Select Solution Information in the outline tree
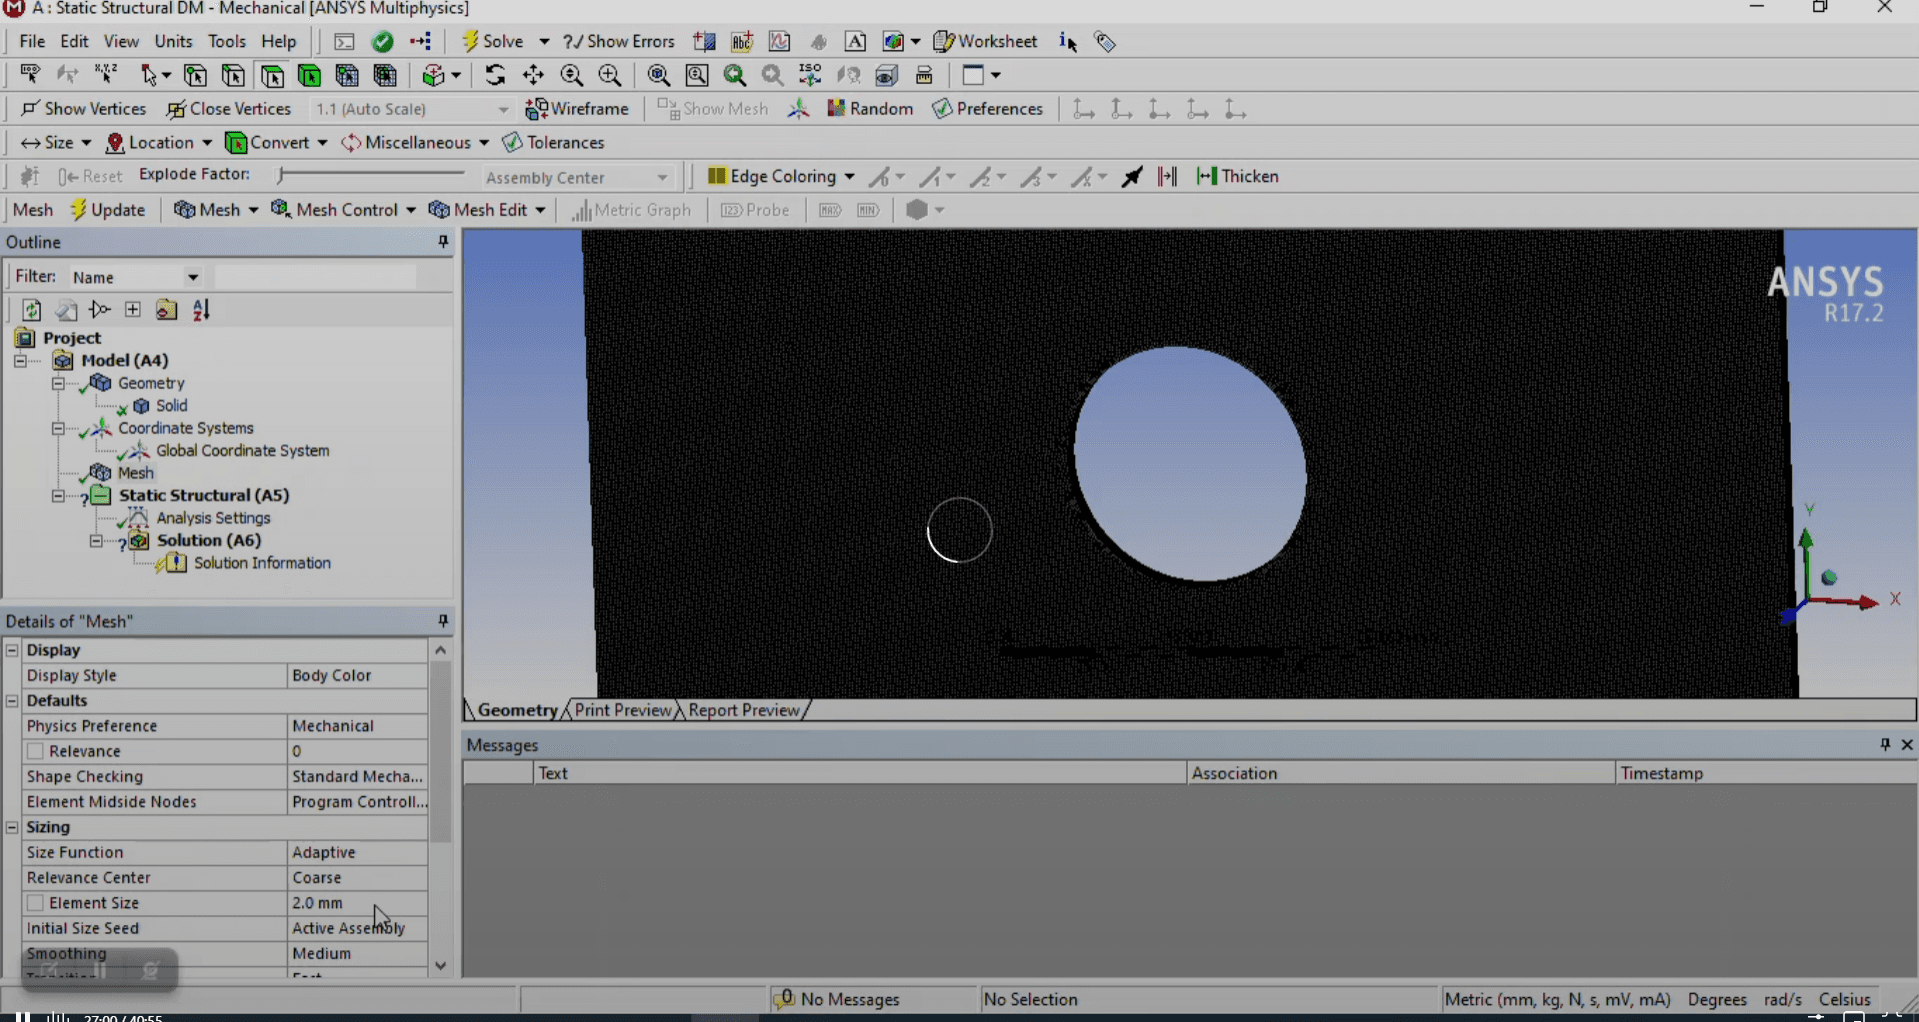The image size is (1919, 1022). click(x=263, y=563)
